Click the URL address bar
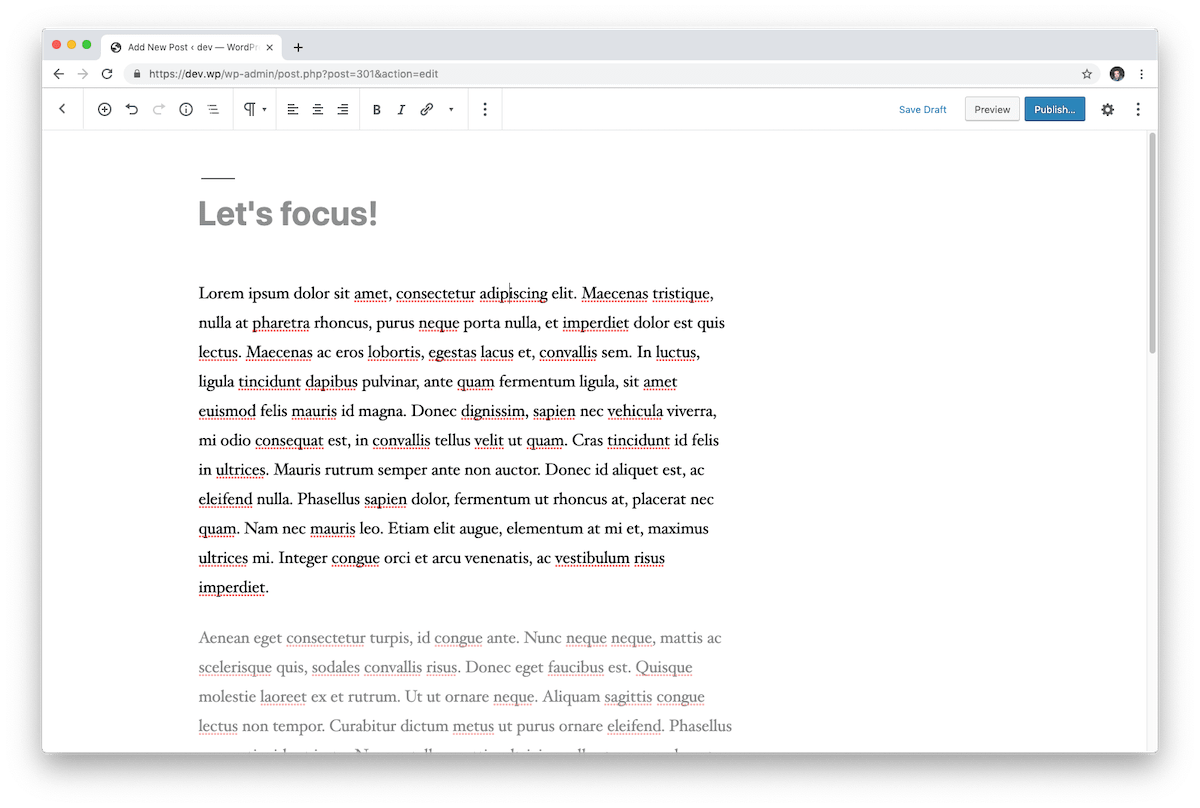 point(612,74)
